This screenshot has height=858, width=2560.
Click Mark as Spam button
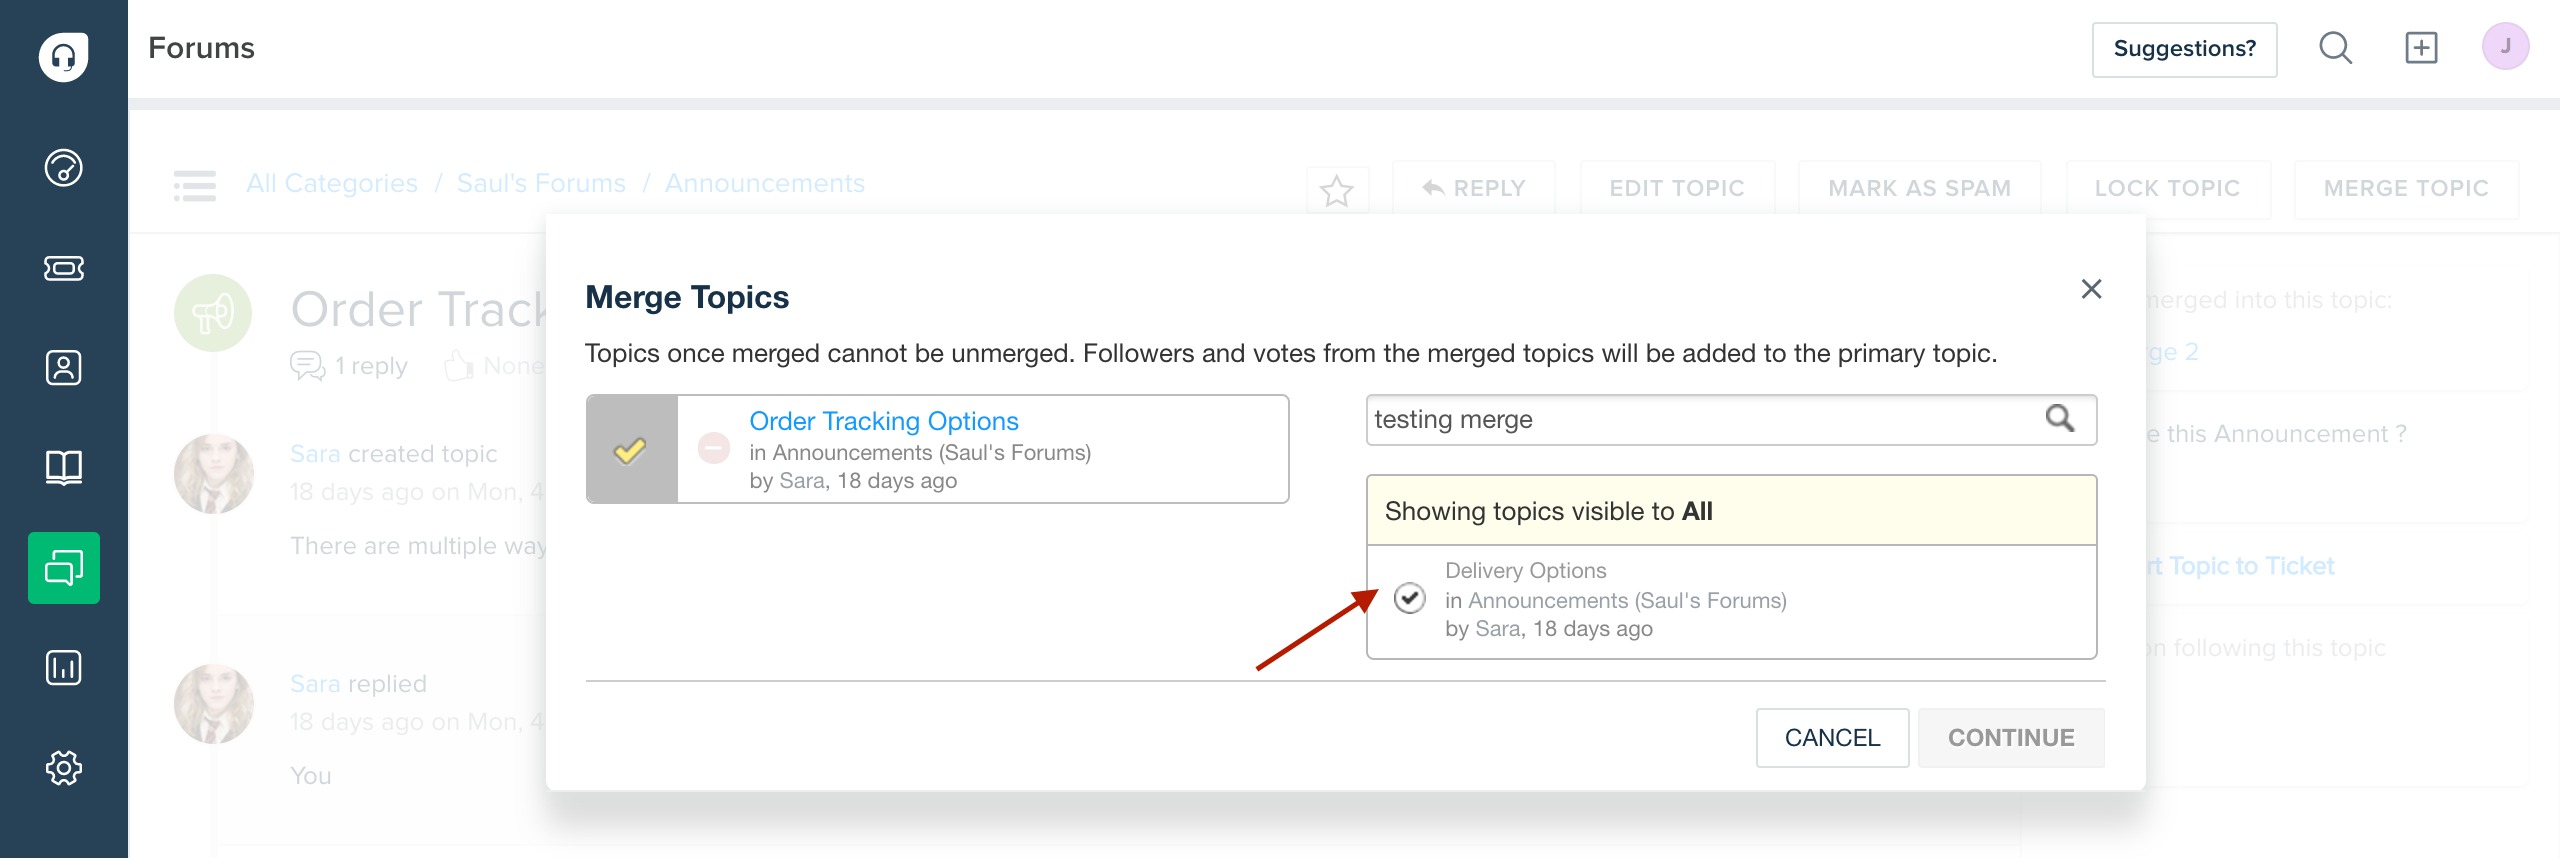tap(1919, 188)
